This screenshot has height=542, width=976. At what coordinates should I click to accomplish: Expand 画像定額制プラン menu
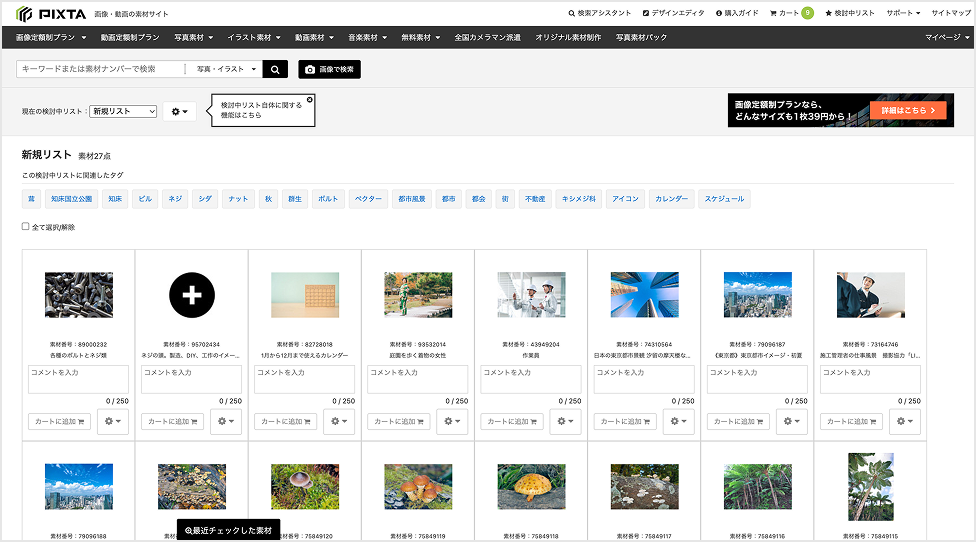click(x=51, y=37)
